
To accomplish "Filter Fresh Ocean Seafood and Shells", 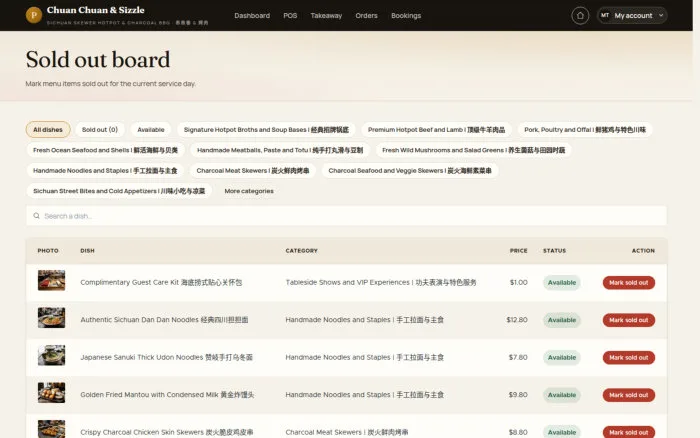I will pos(105,150).
